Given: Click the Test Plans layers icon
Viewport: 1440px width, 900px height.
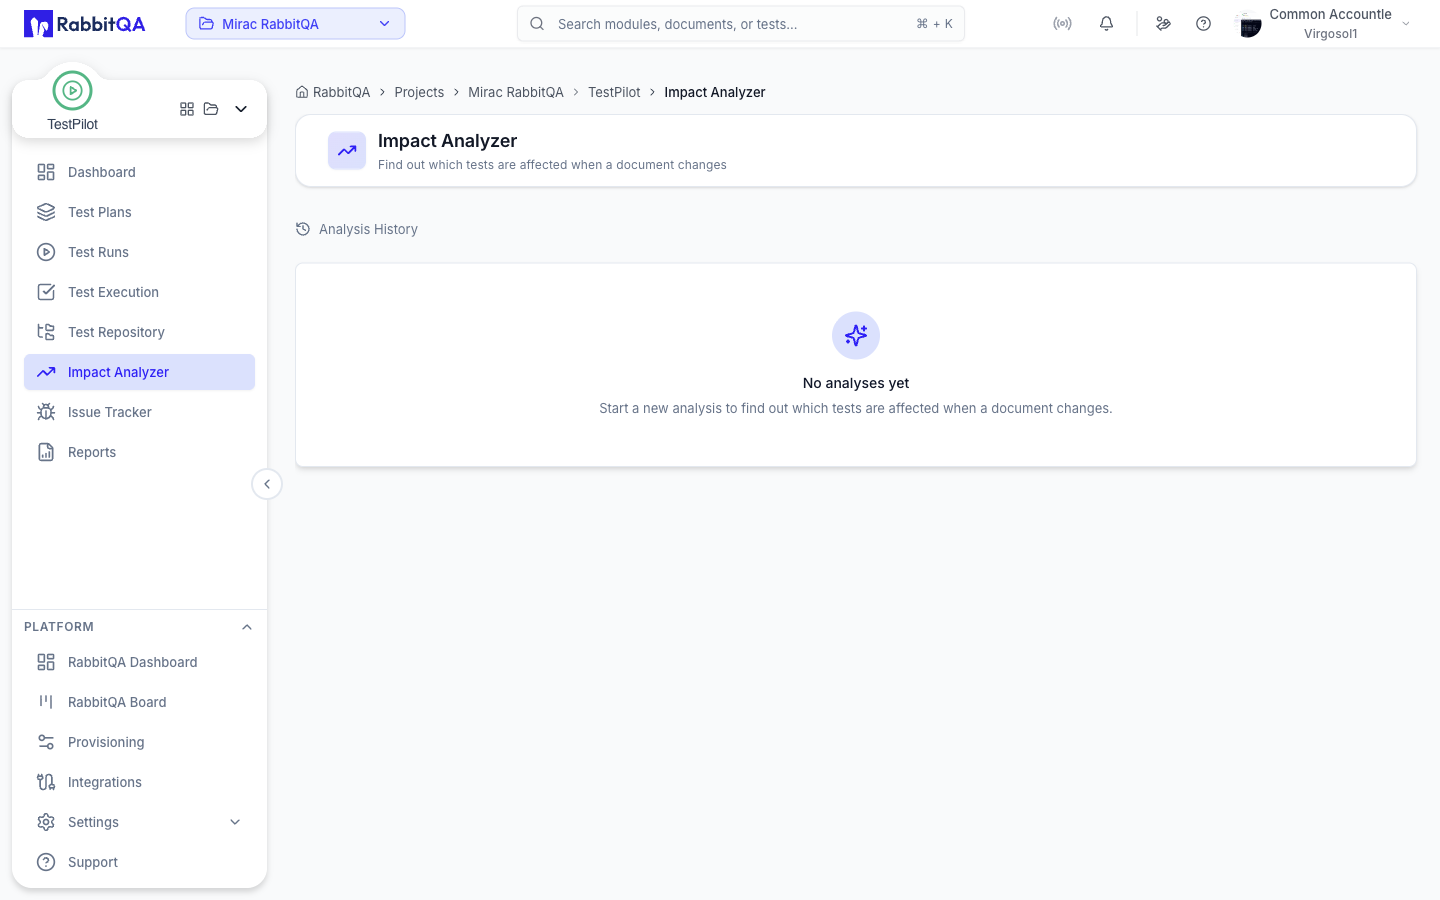Looking at the screenshot, I should coord(46,212).
